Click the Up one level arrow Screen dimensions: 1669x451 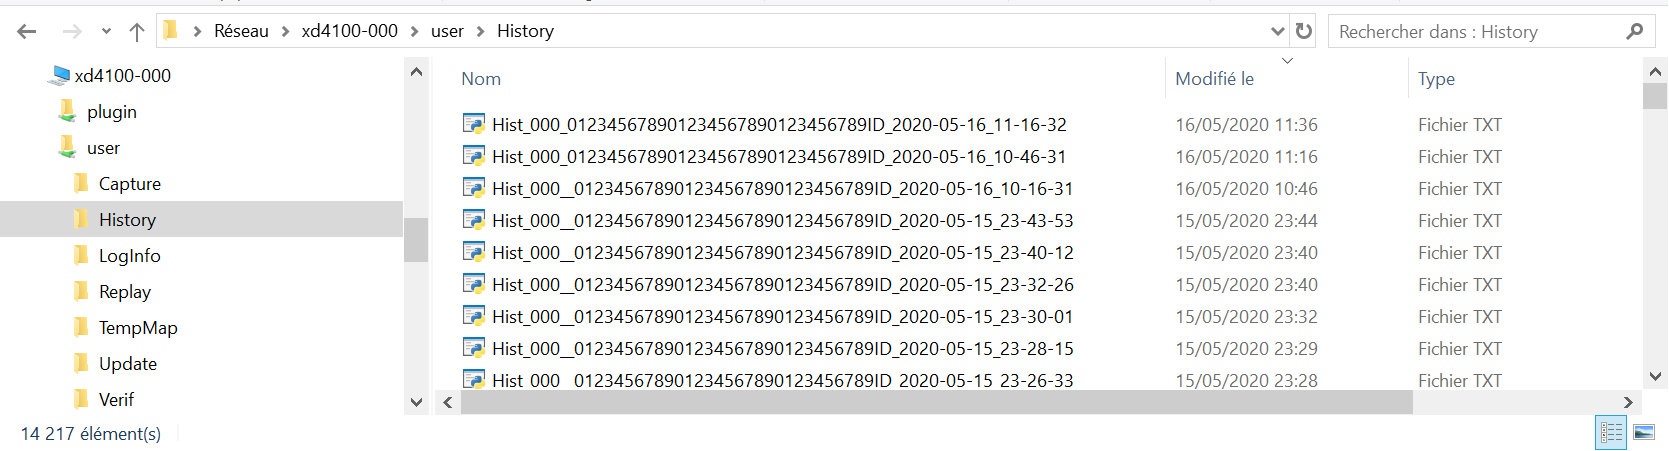point(137,32)
